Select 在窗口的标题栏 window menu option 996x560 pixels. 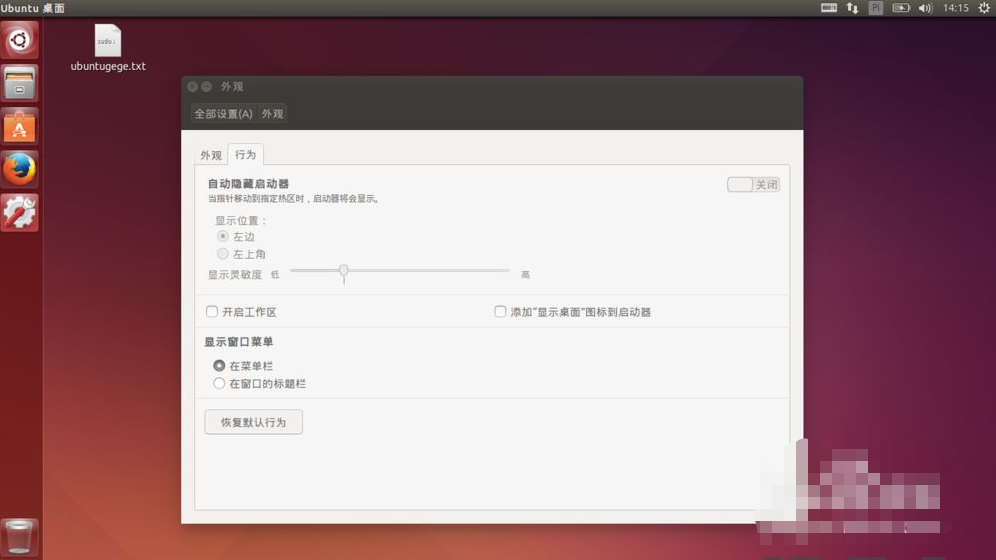click(x=219, y=383)
